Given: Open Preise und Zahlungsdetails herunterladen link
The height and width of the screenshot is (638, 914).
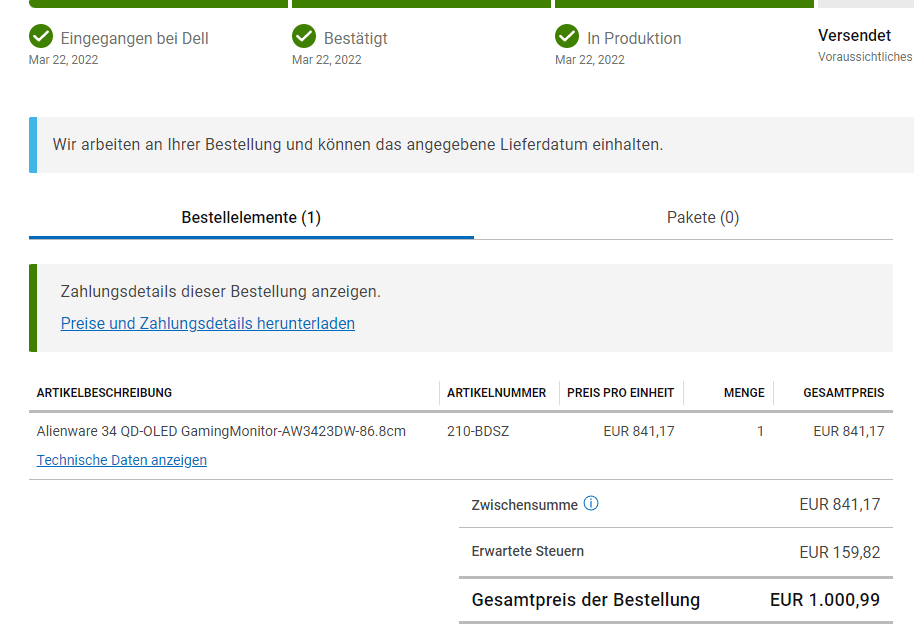Looking at the screenshot, I should point(208,323).
